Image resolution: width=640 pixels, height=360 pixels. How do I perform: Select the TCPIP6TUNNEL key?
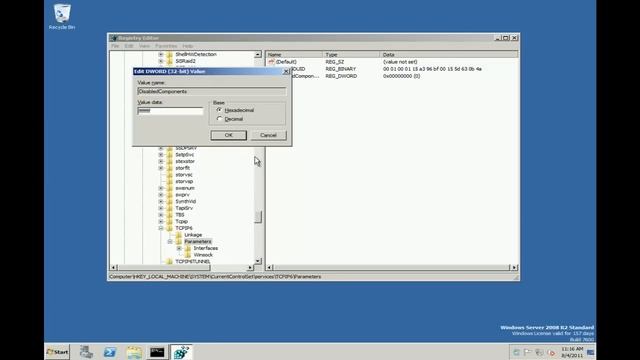pyautogui.click(x=192, y=262)
